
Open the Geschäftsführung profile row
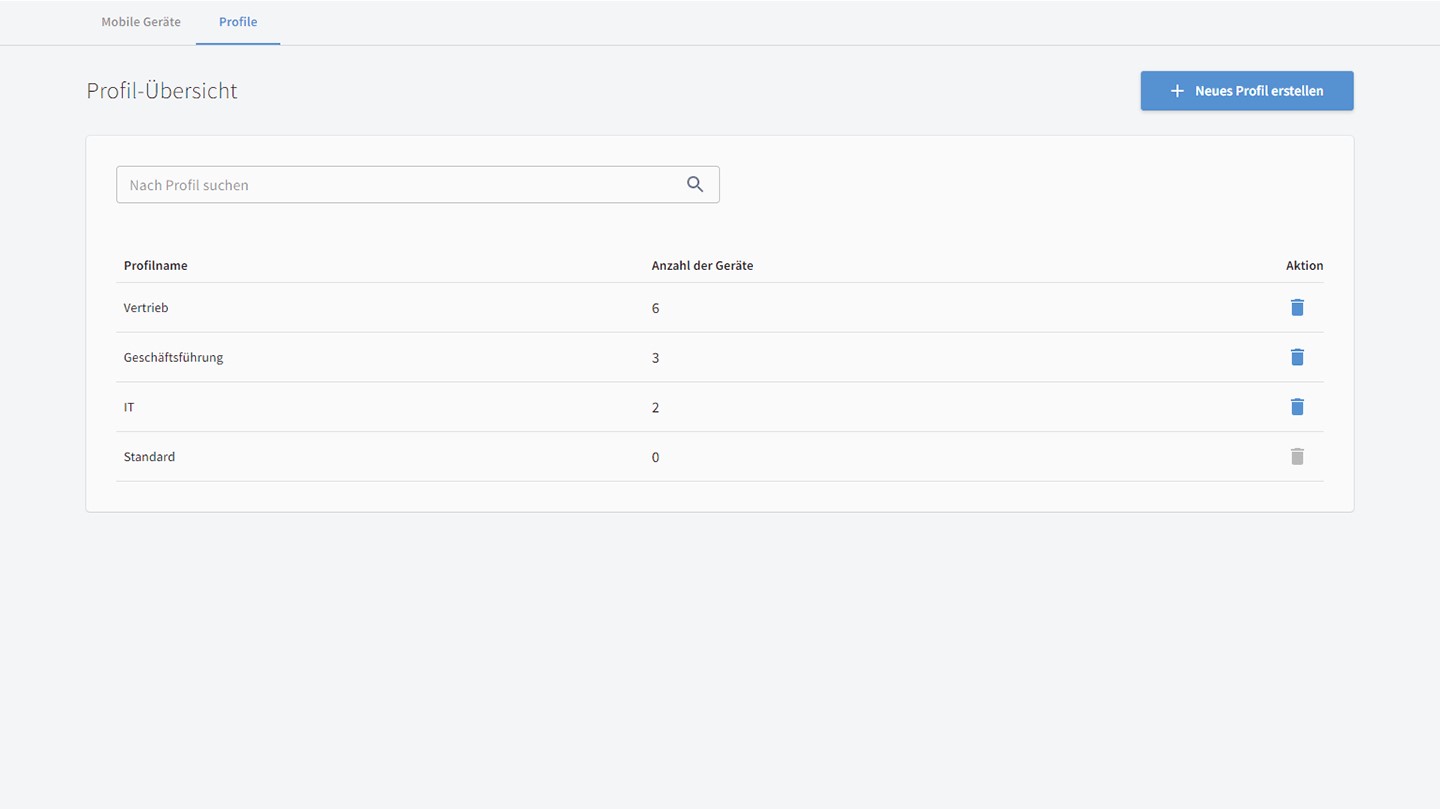click(x=173, y=358)
